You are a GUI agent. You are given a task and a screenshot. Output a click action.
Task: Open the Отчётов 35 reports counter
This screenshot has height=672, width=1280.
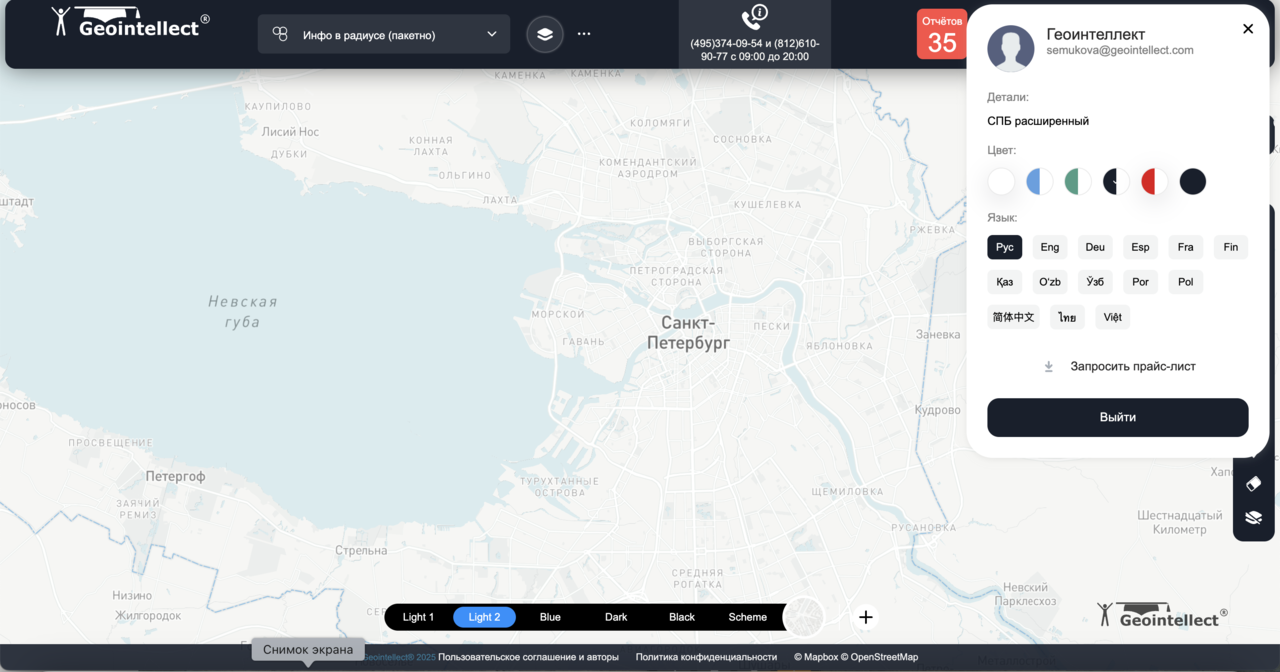[x=941, y=35]
